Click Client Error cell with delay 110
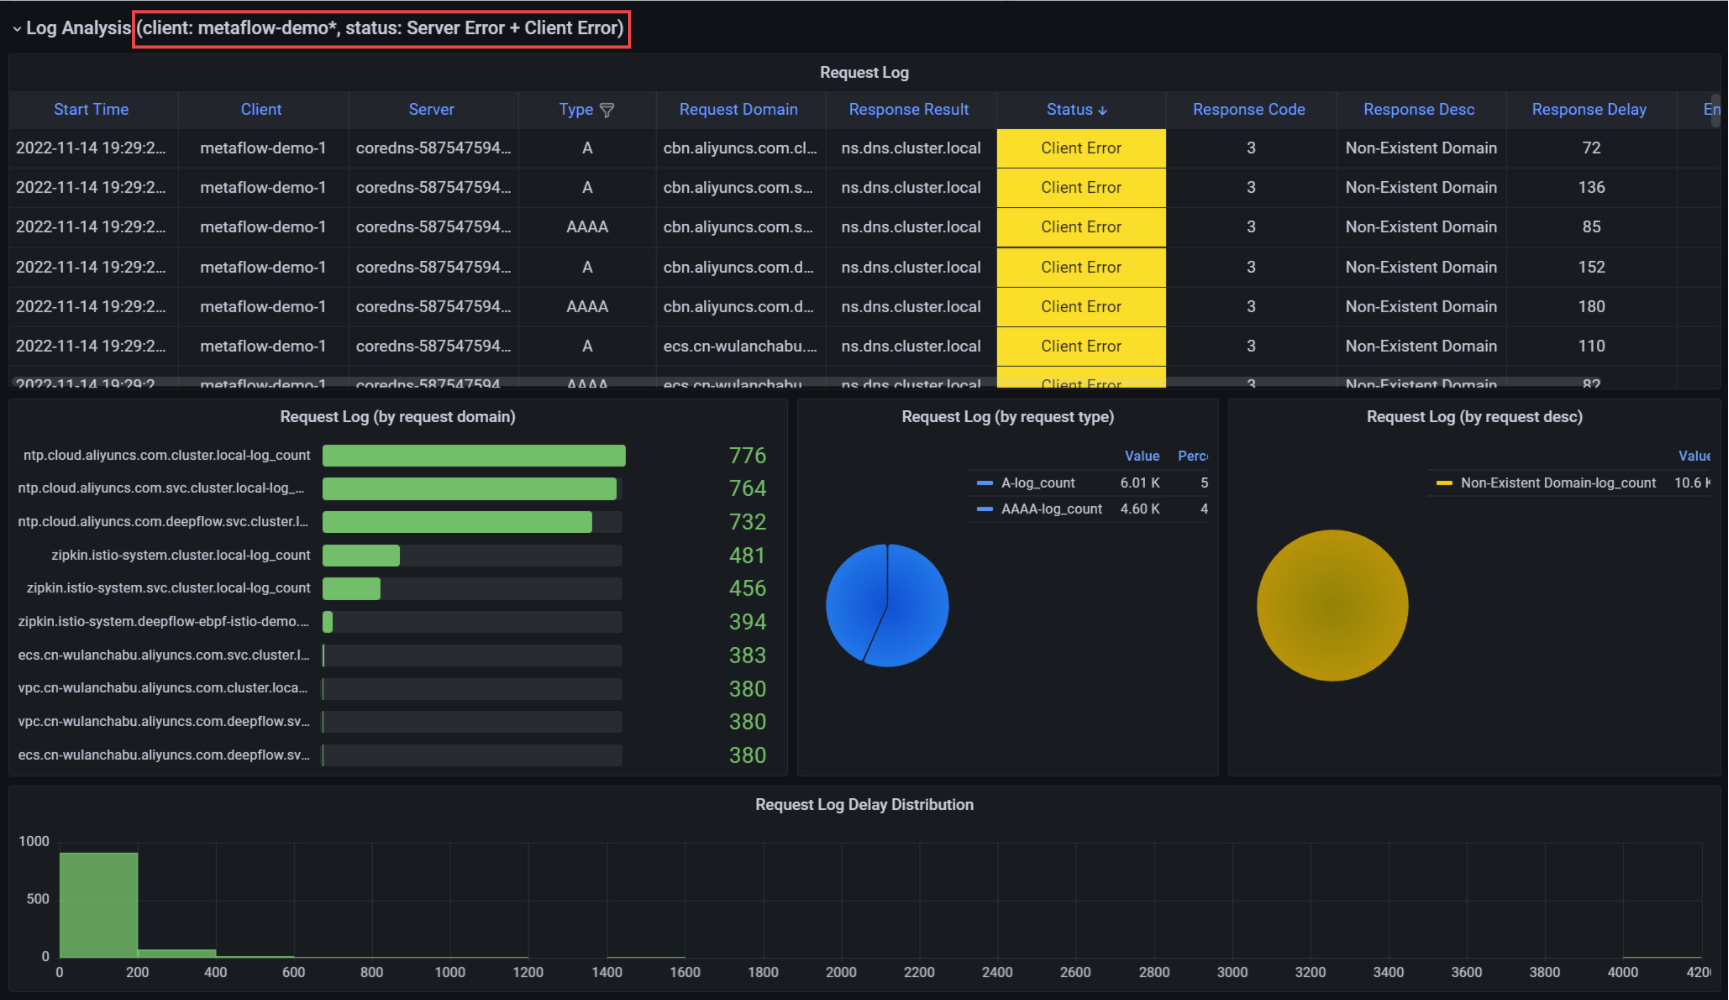 1081,346
